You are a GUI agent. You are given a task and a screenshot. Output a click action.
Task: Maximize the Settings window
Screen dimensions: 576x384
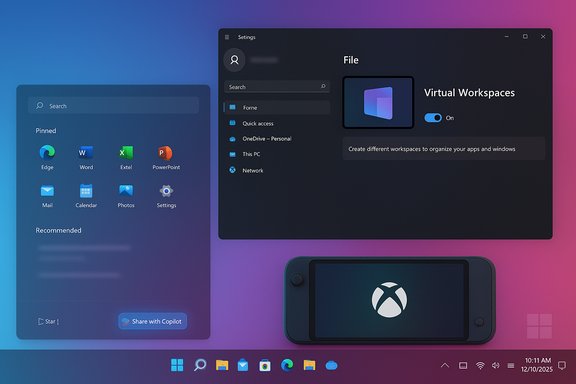click(525, 37)
